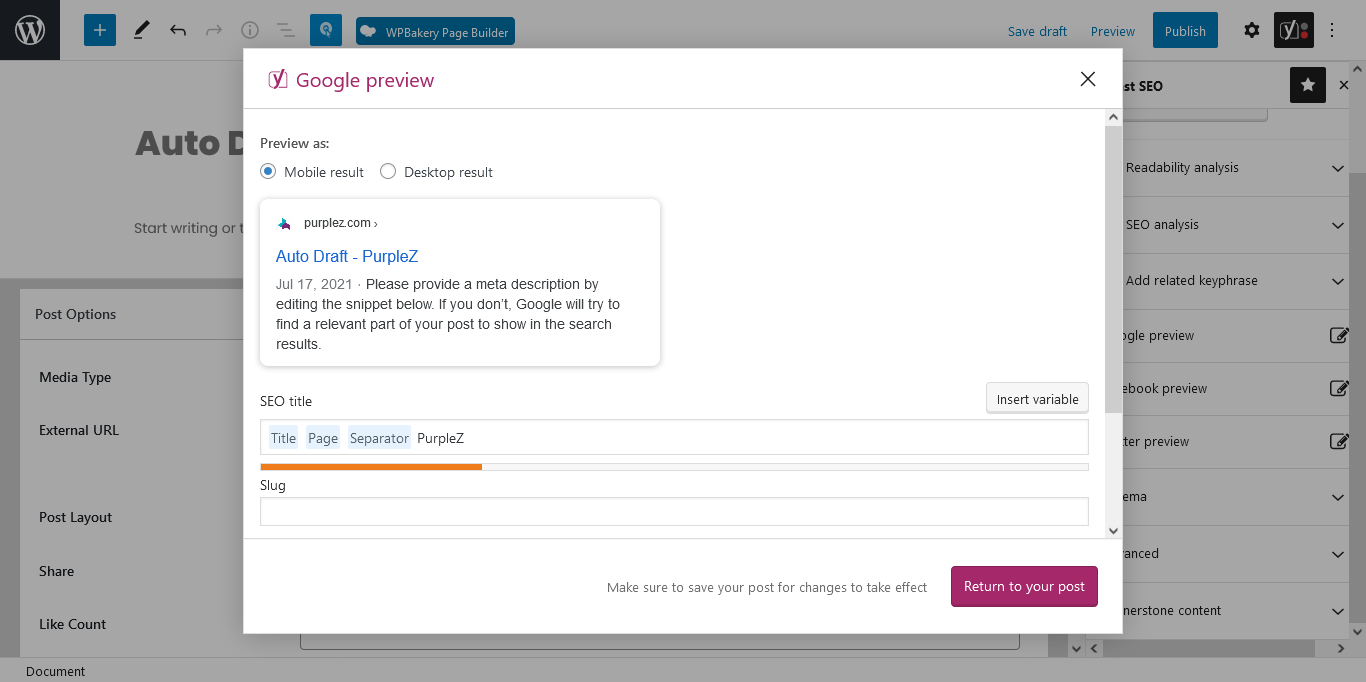Open the three-dot options menu
Image resolution: width=1366 pixels, height=682 pixels.
1332,30
